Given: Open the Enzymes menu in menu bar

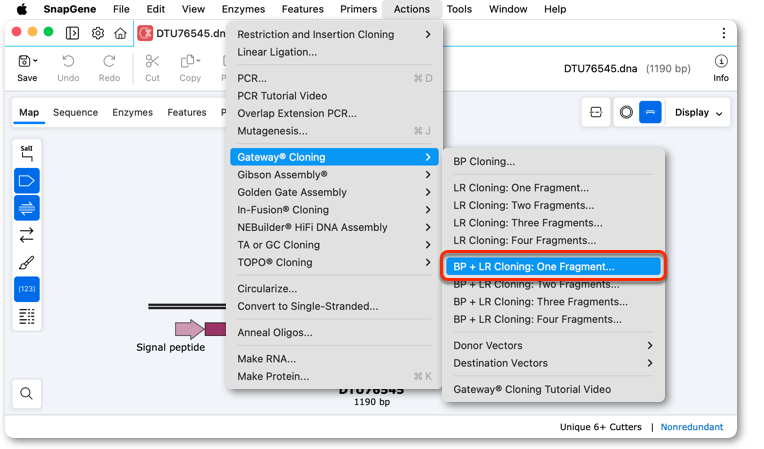Looking at the screenshot, I should [x=243, y=9].
